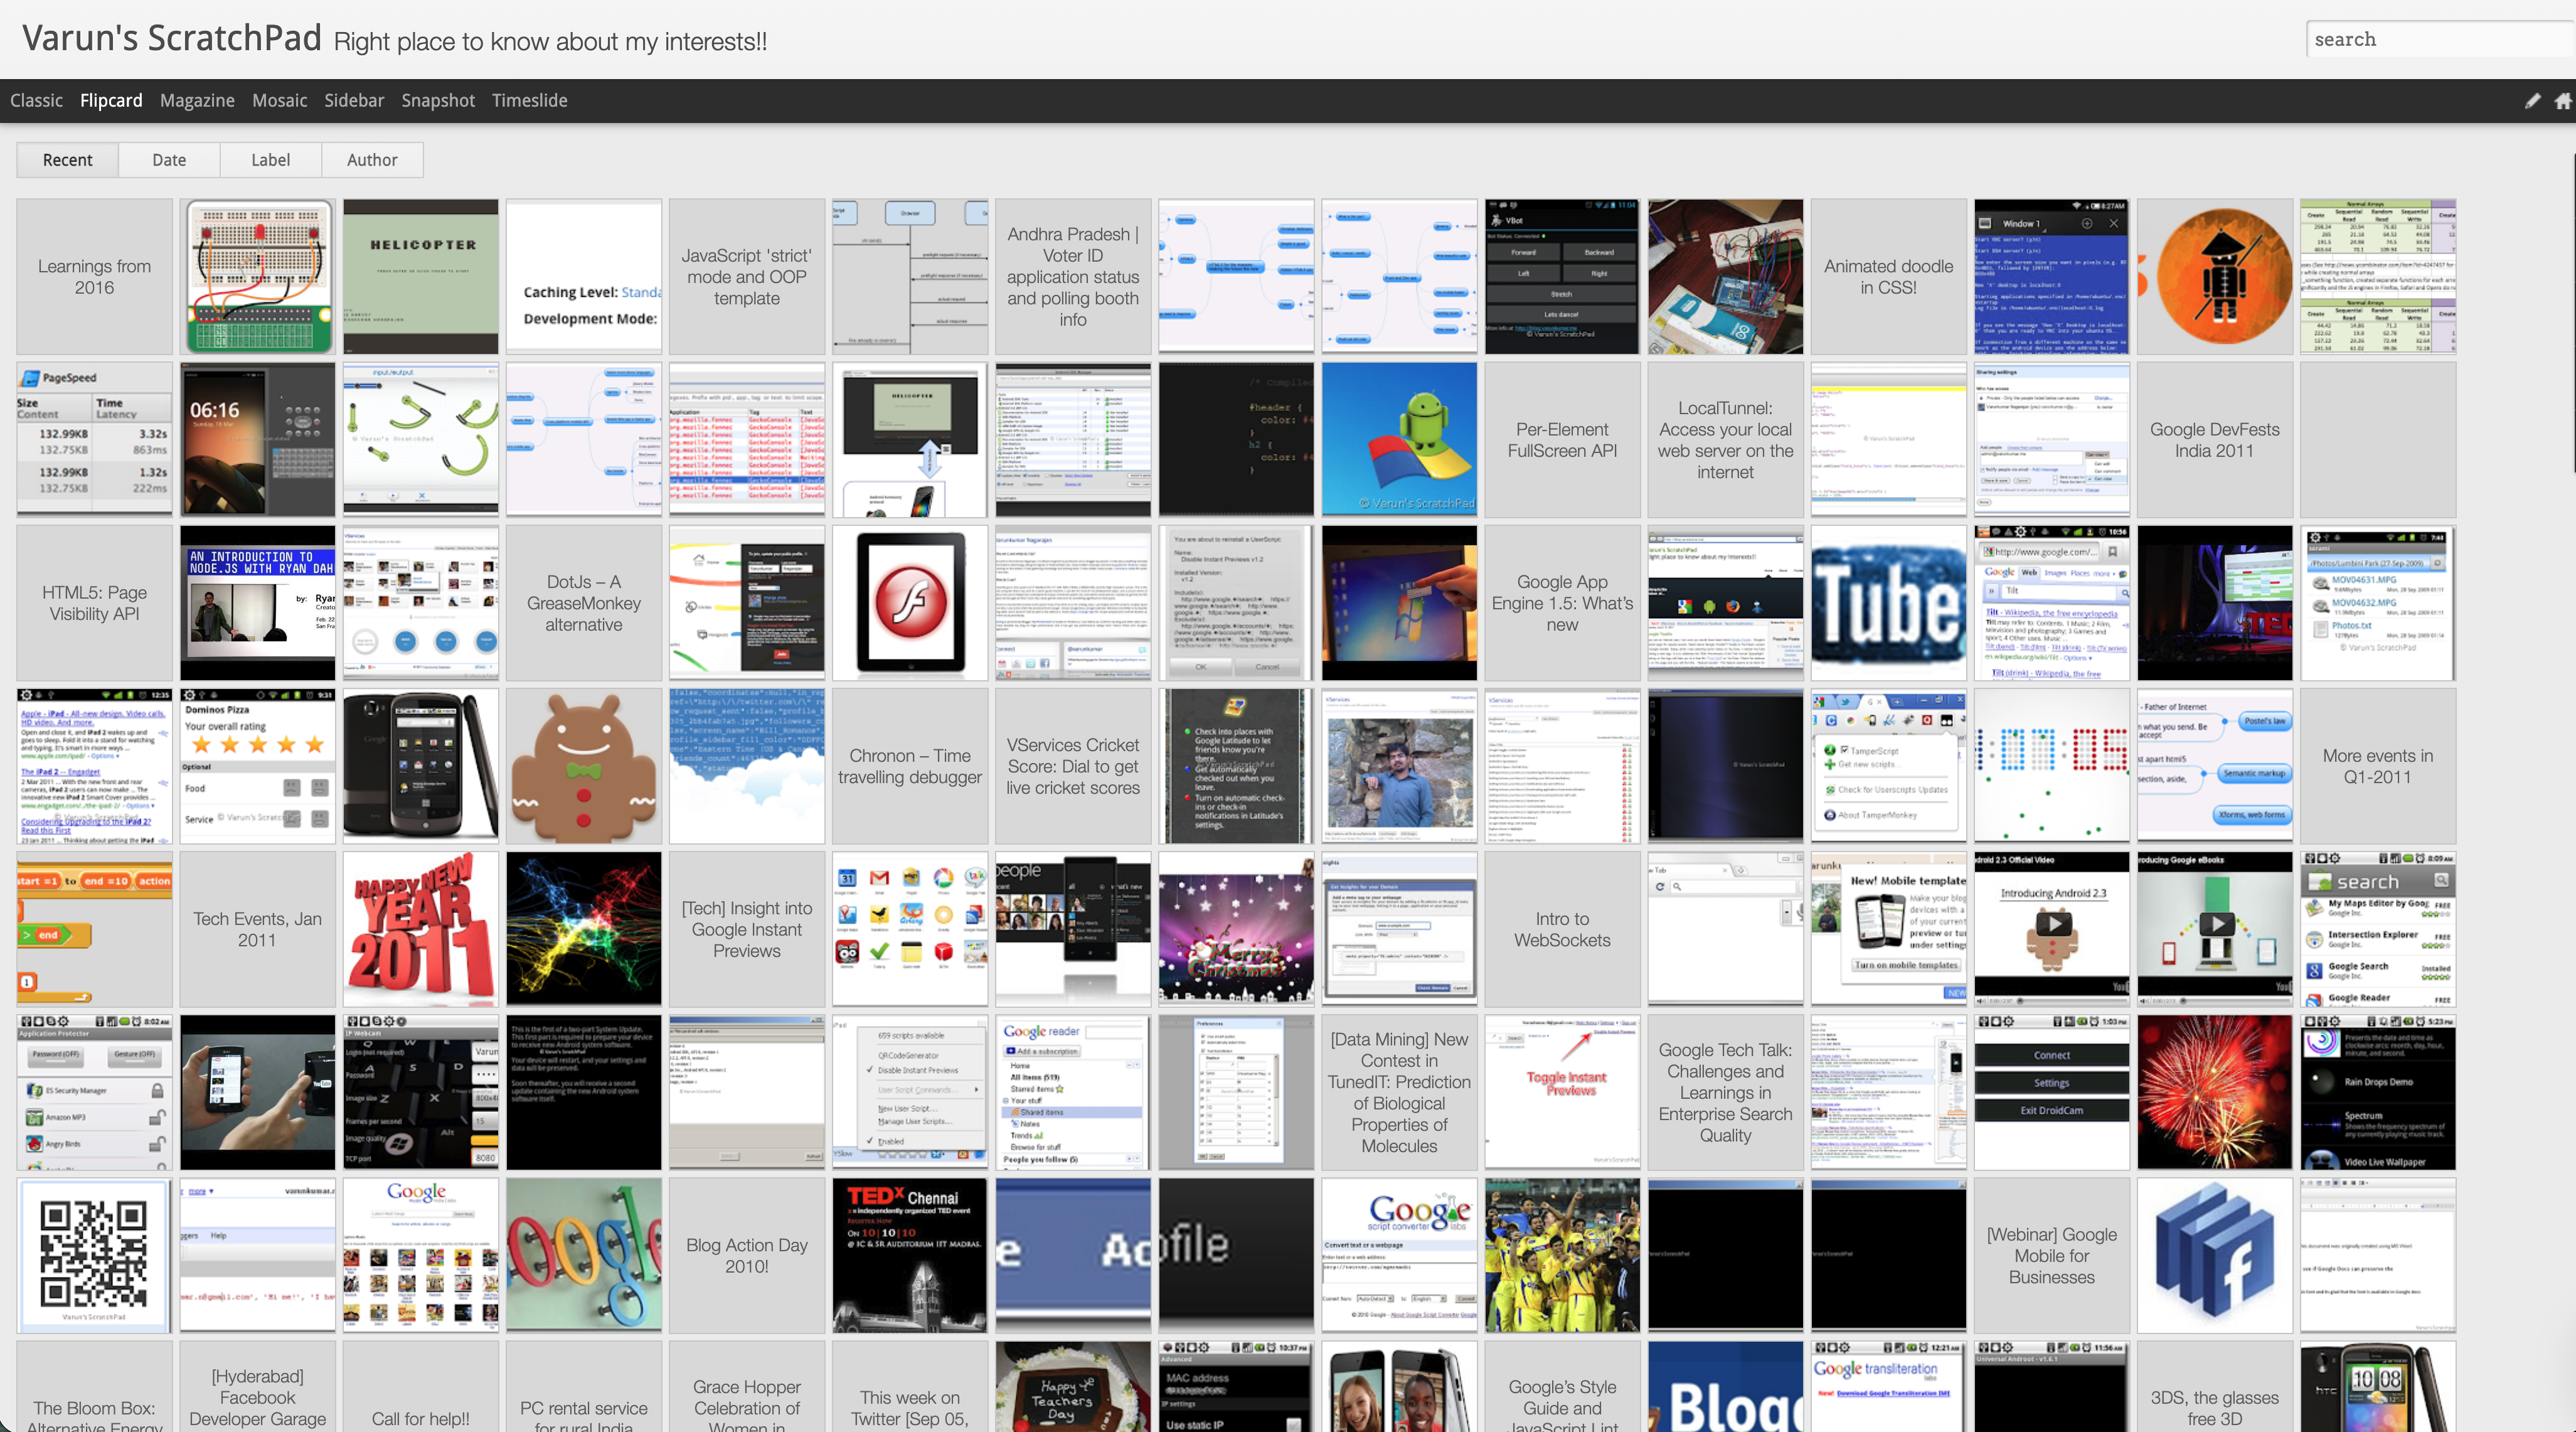Open the QR code post thumbnail
Screen dimensions: 2576x1432
coord(94,1255)
